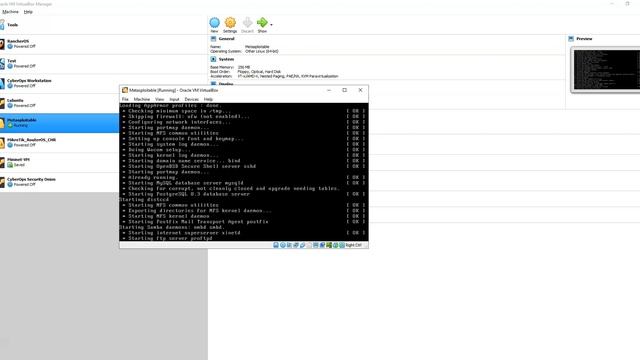Open View menu in Metasploitable window
The height and width of the screenshot is (360, 640).
(160, 99)
